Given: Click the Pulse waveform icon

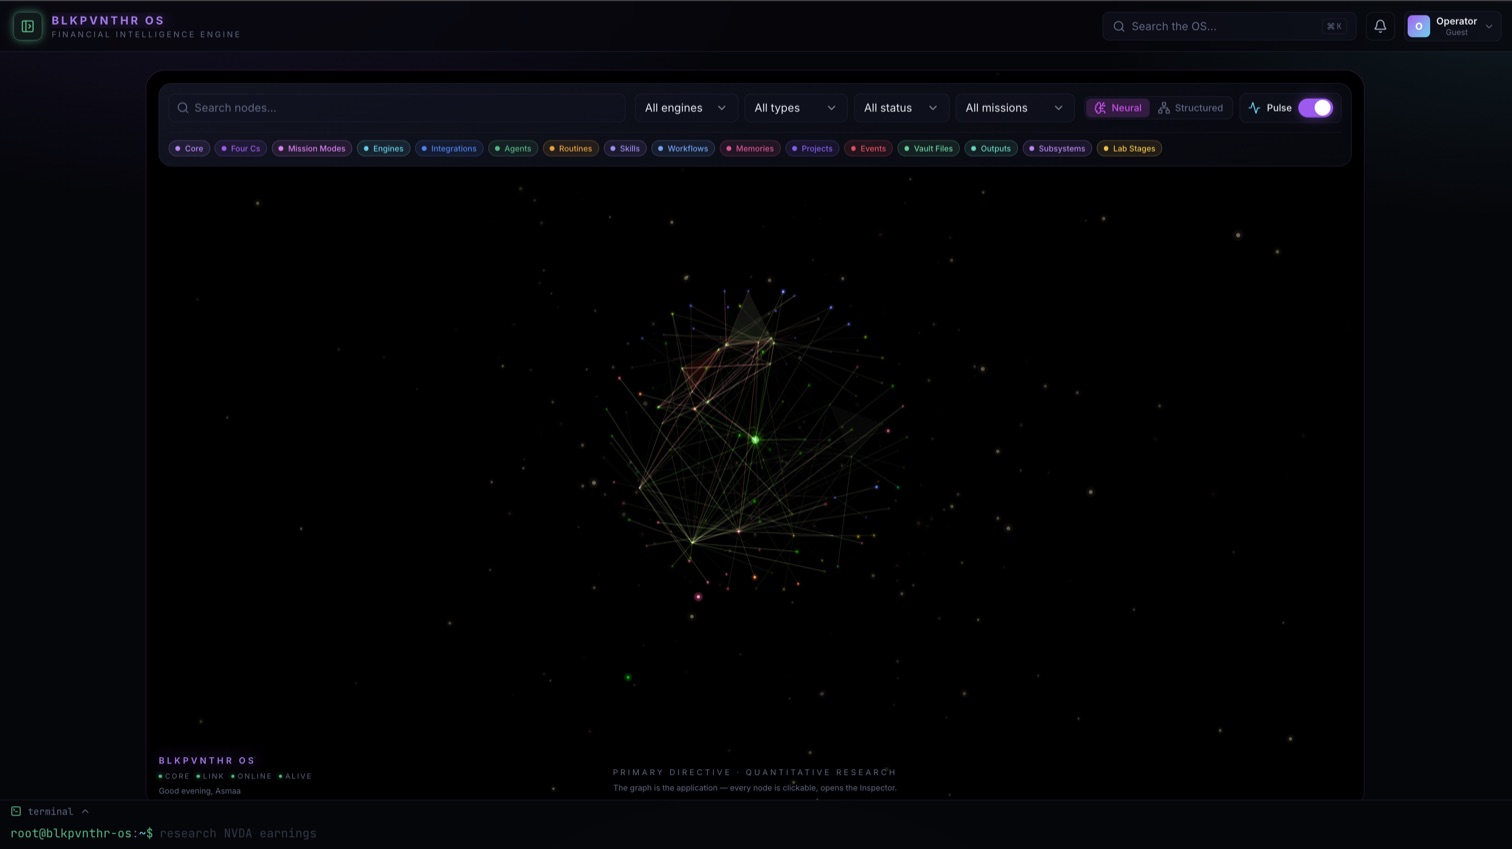Looking at the screenshot, I should (1254, 108).
